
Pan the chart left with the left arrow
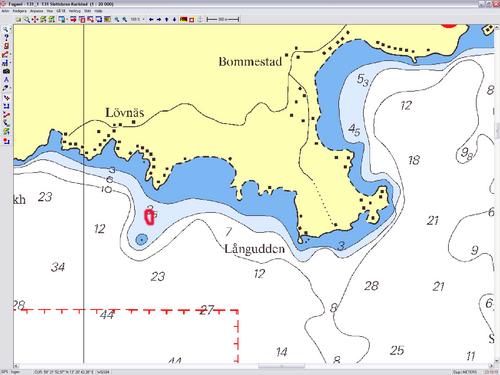coord(151,19)
